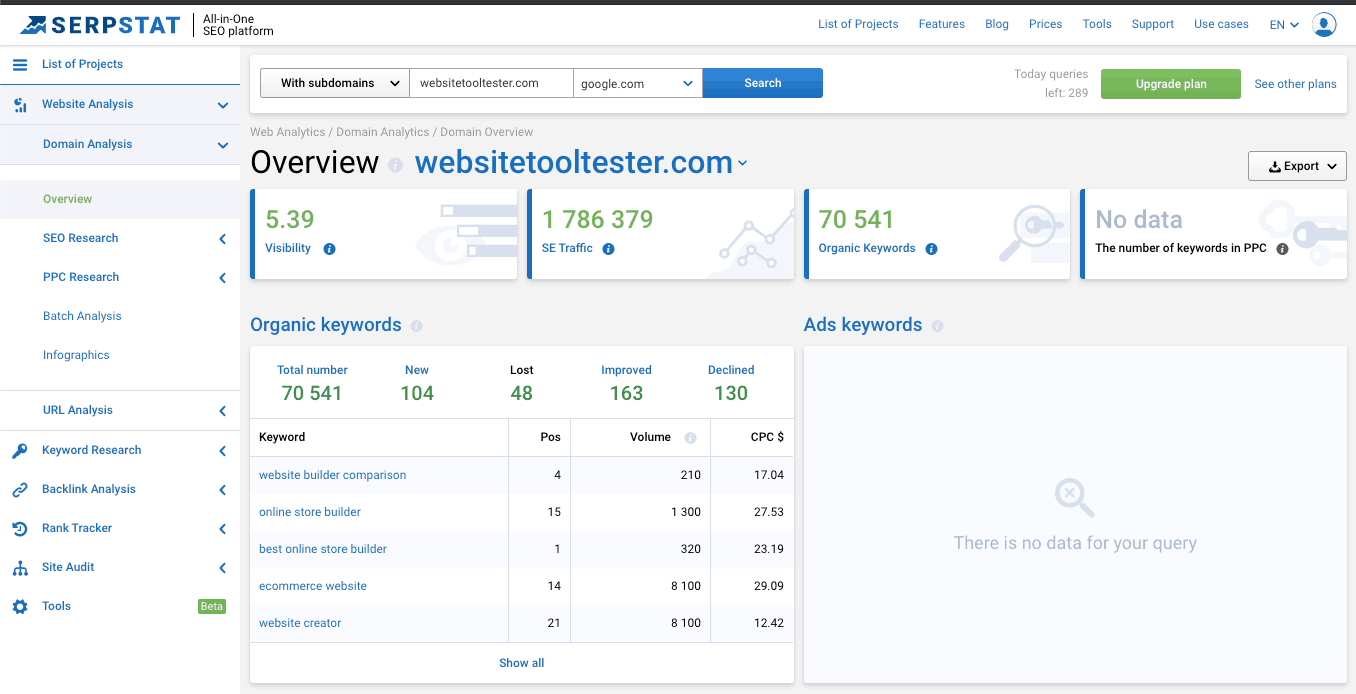The image size is (1356, 694).
Task: Expand the Site Audit chevron
Action: pyautogui.click(x=222, y=568)
